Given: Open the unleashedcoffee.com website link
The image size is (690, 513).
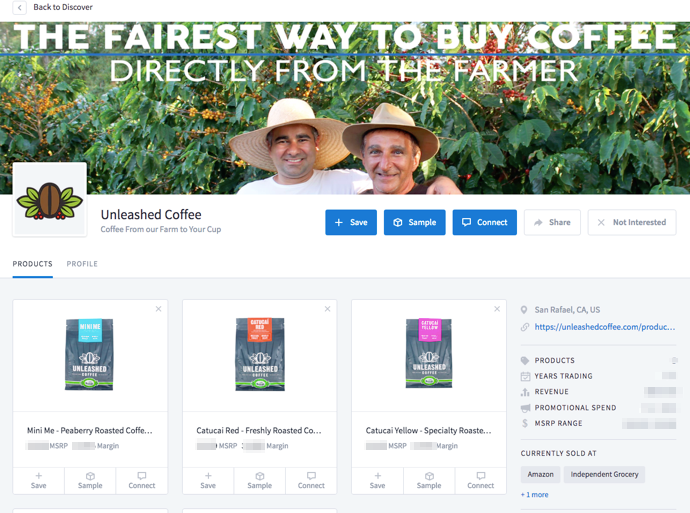Looking at the screenshot, I should (605, 327).
